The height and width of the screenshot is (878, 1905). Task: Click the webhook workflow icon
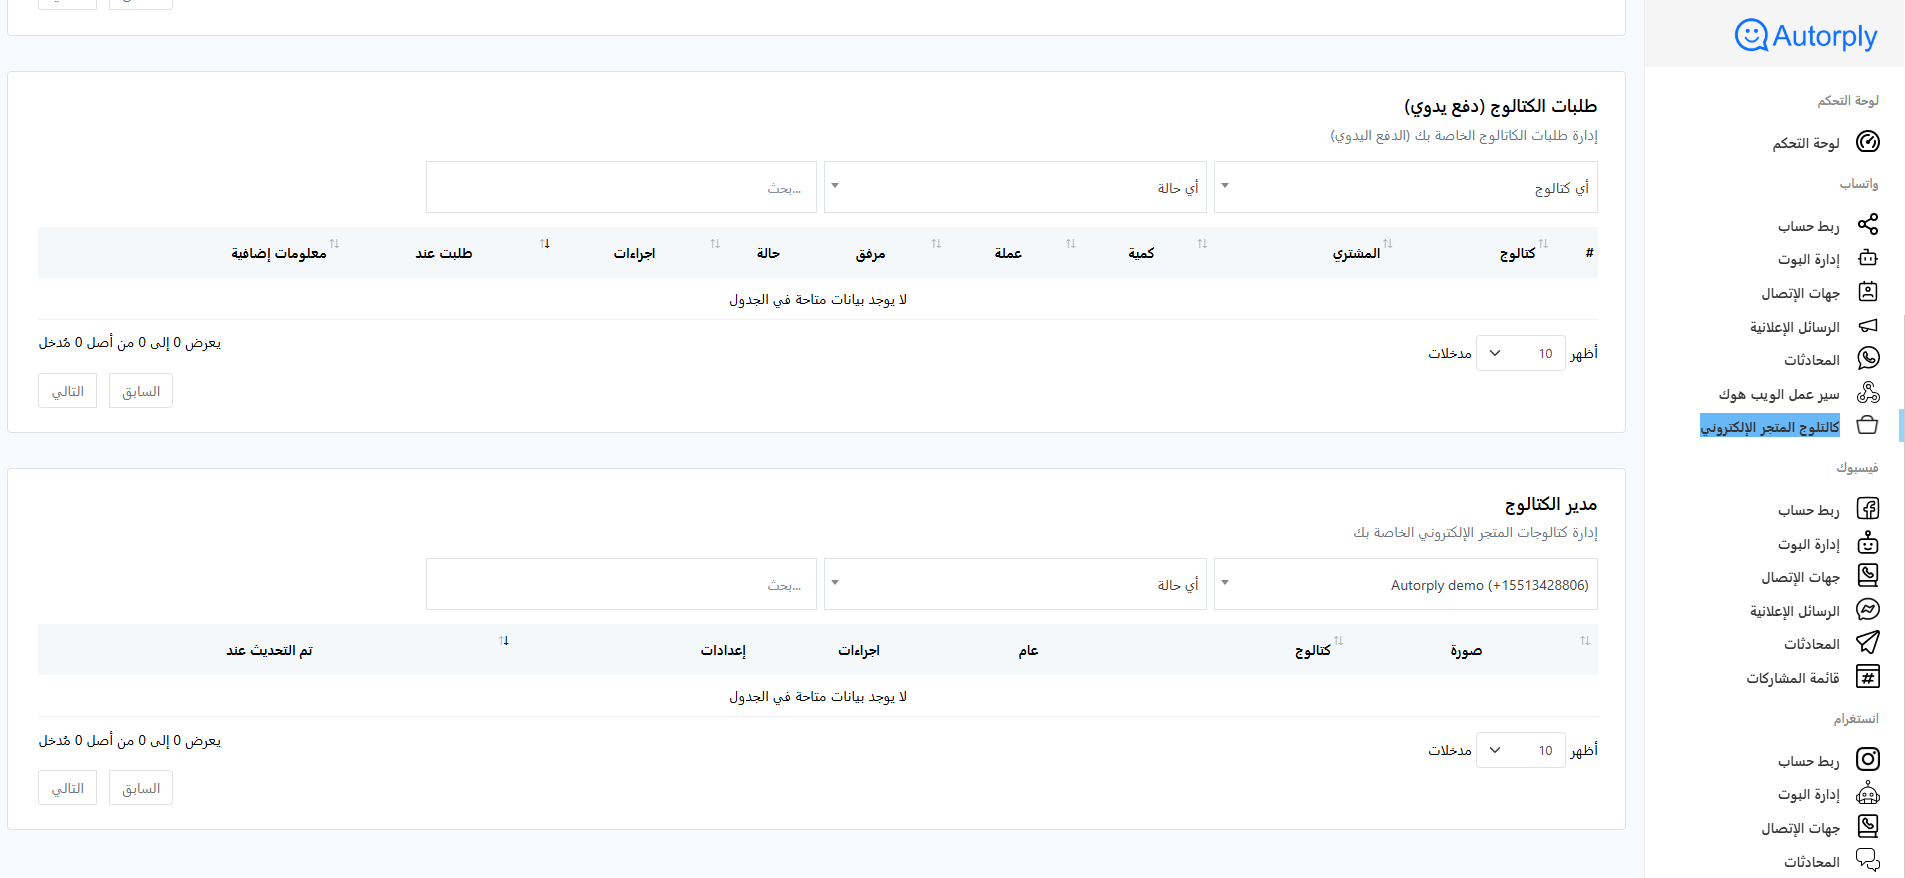click(x=1867, y=393)
